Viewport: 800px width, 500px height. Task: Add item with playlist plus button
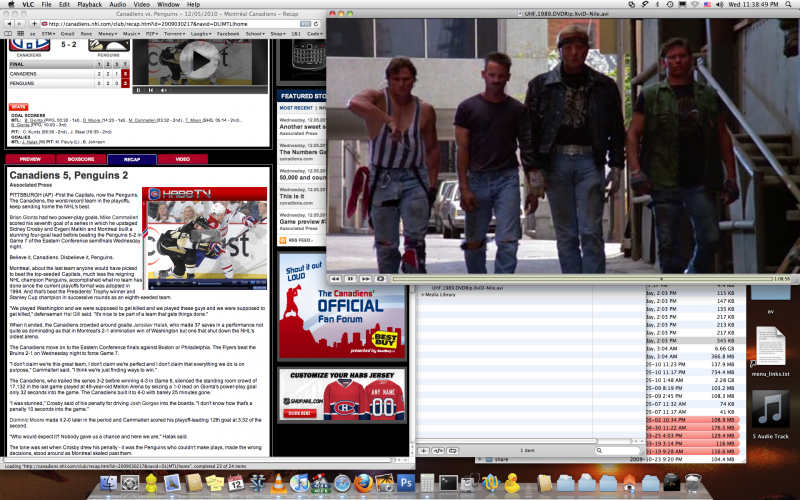pos(423,451)
